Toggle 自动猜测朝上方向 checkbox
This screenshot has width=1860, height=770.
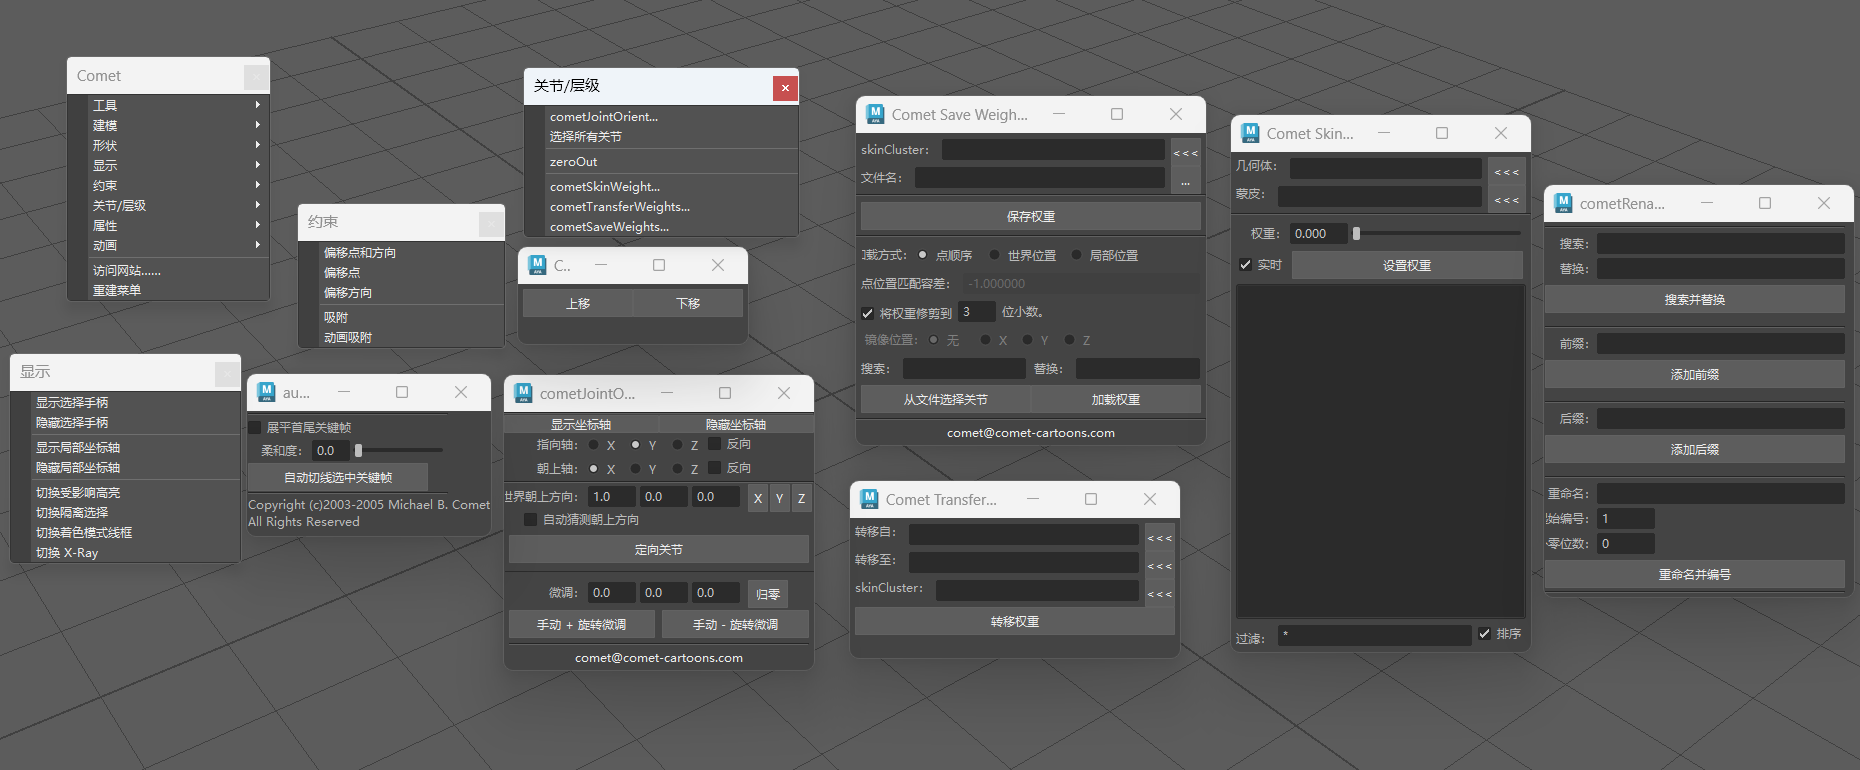point(531,520)
